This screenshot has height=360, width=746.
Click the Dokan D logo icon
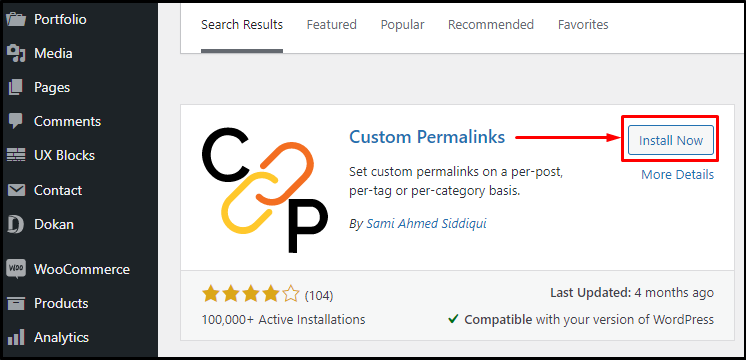coord(16,224)
